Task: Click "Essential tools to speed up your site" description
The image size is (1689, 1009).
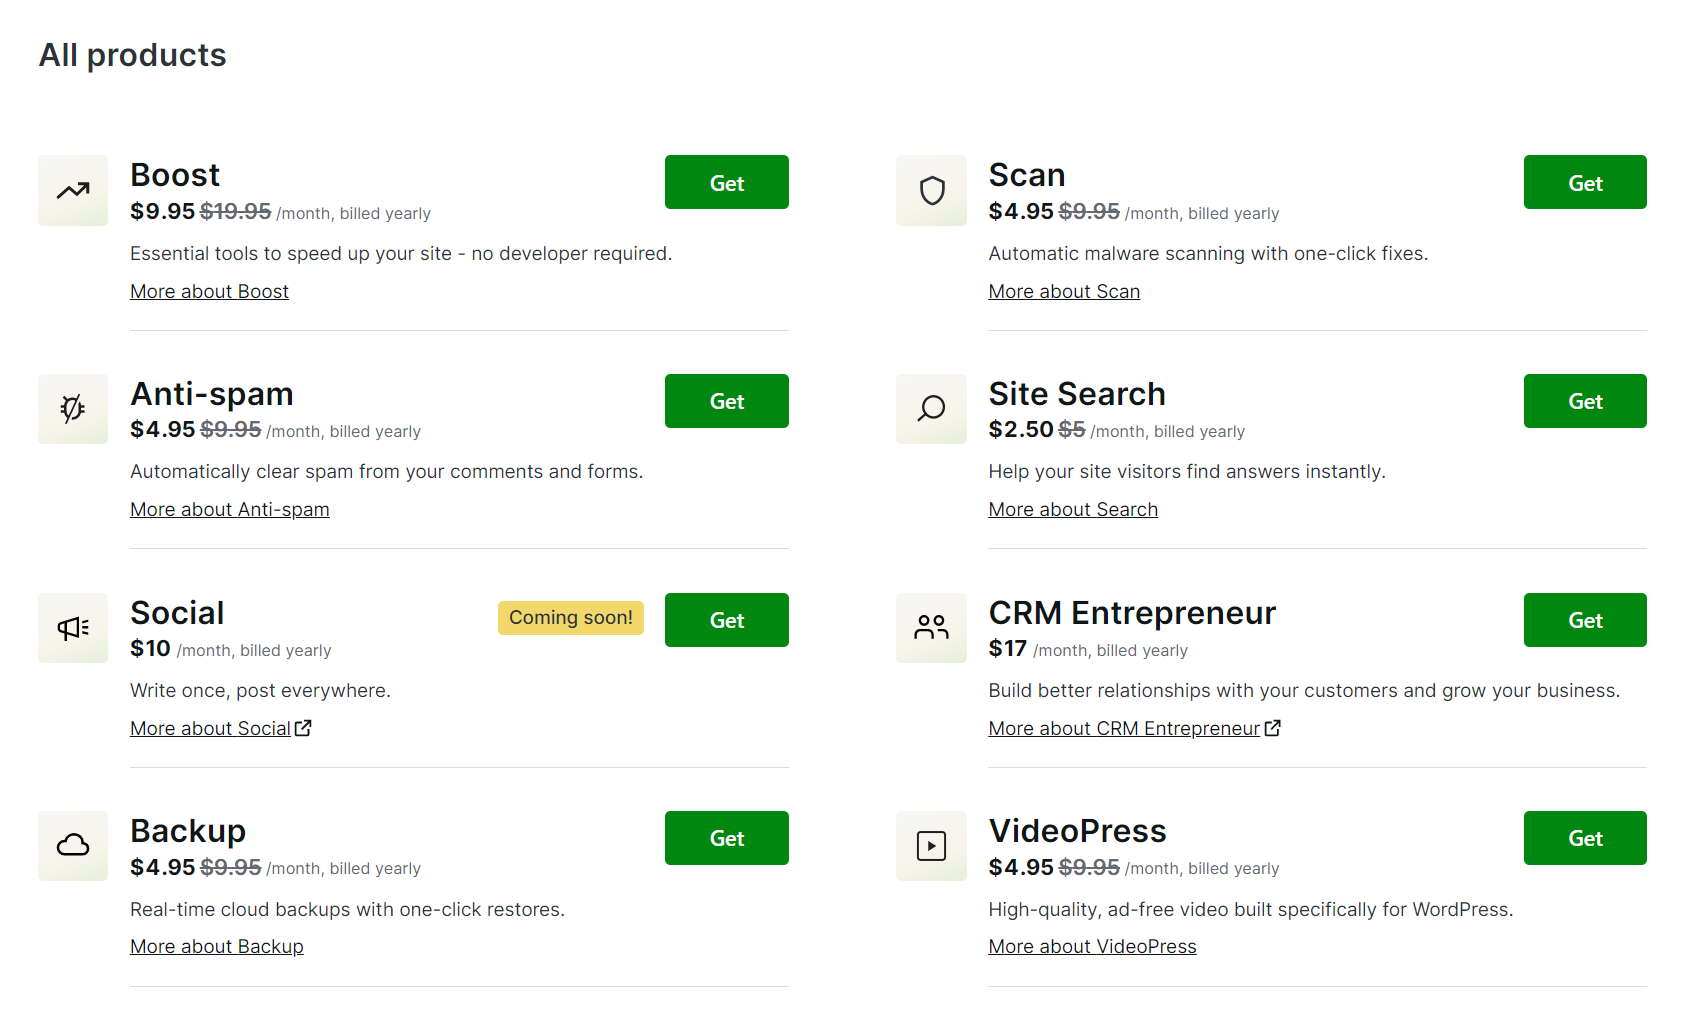Action: point(401,254)
